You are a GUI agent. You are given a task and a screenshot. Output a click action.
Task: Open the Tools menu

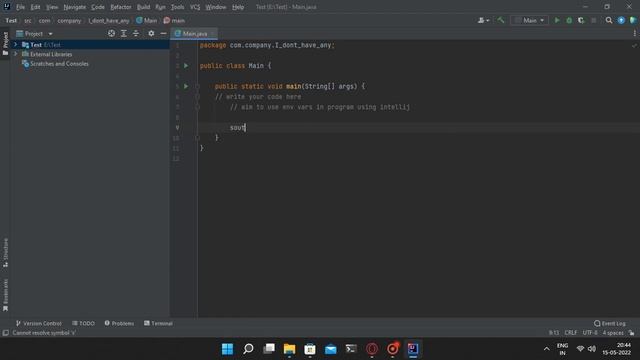(178, 7)
